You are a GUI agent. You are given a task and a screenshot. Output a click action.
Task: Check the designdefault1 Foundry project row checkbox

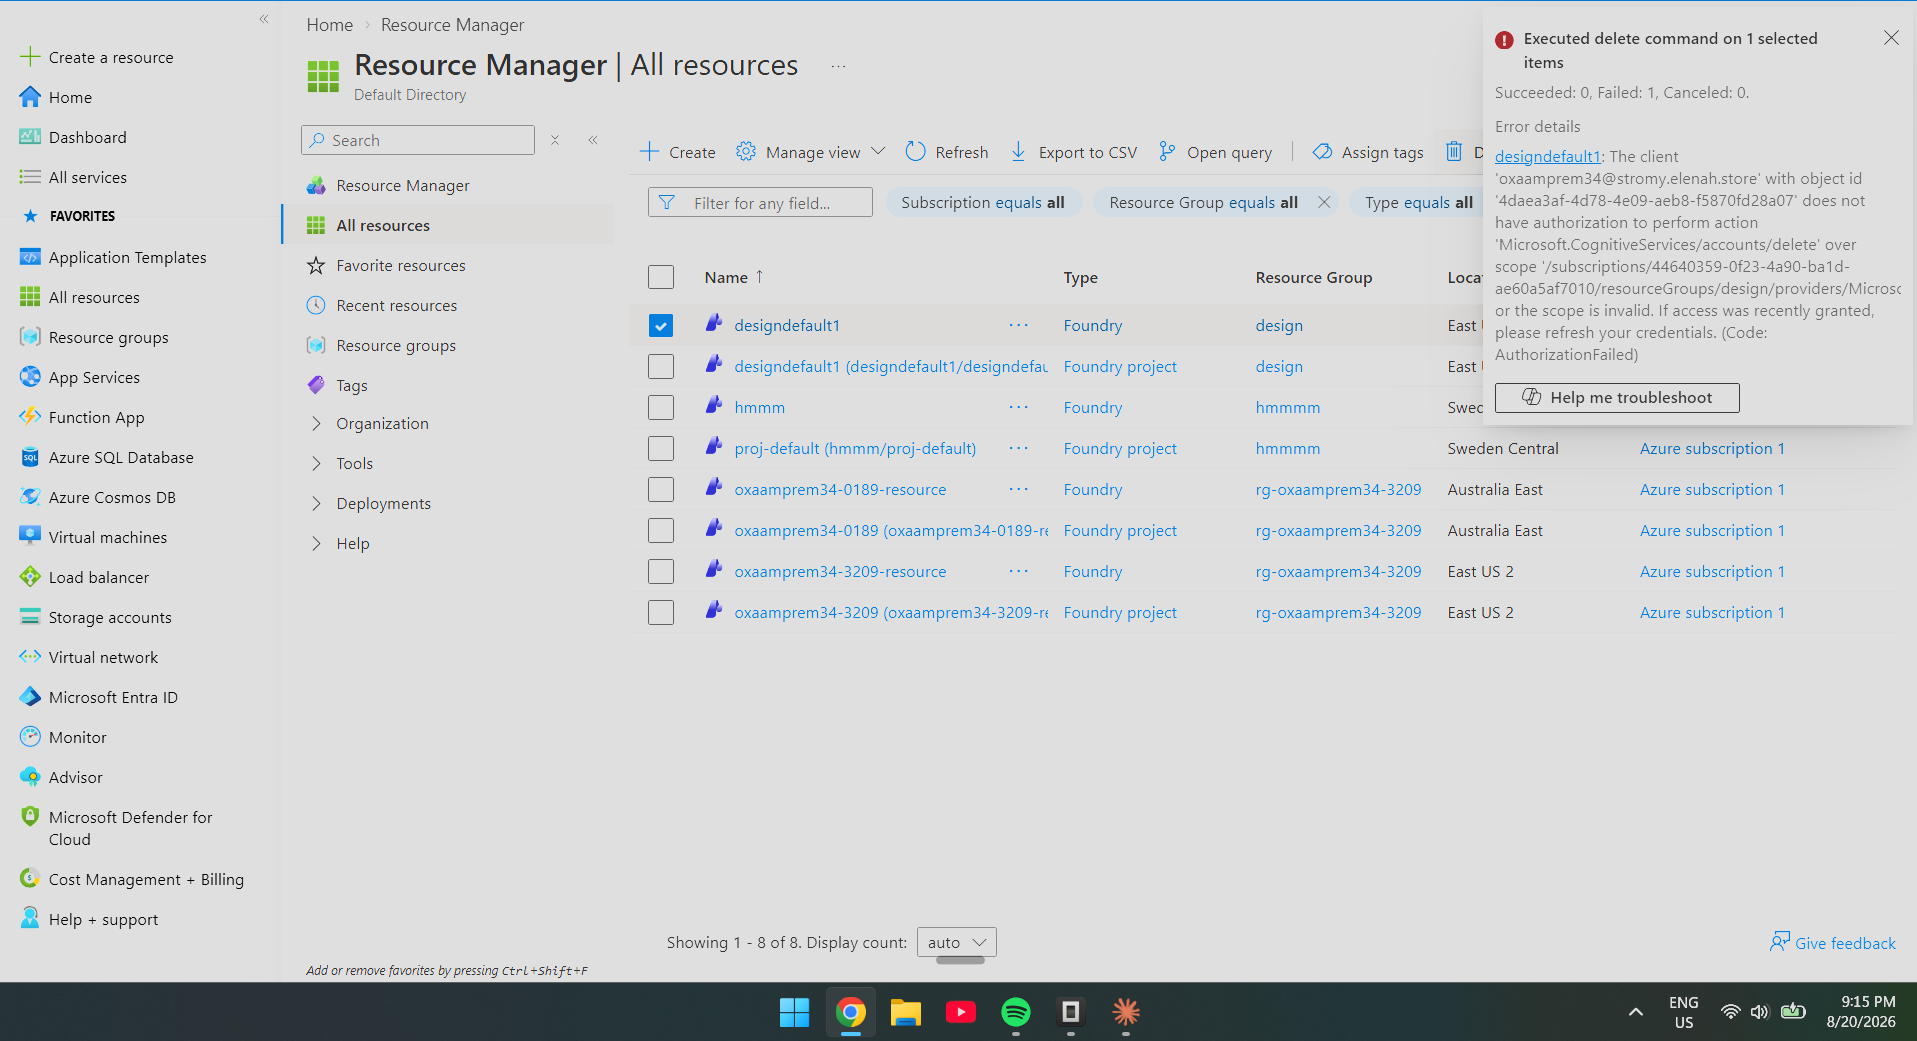point(661,367)
